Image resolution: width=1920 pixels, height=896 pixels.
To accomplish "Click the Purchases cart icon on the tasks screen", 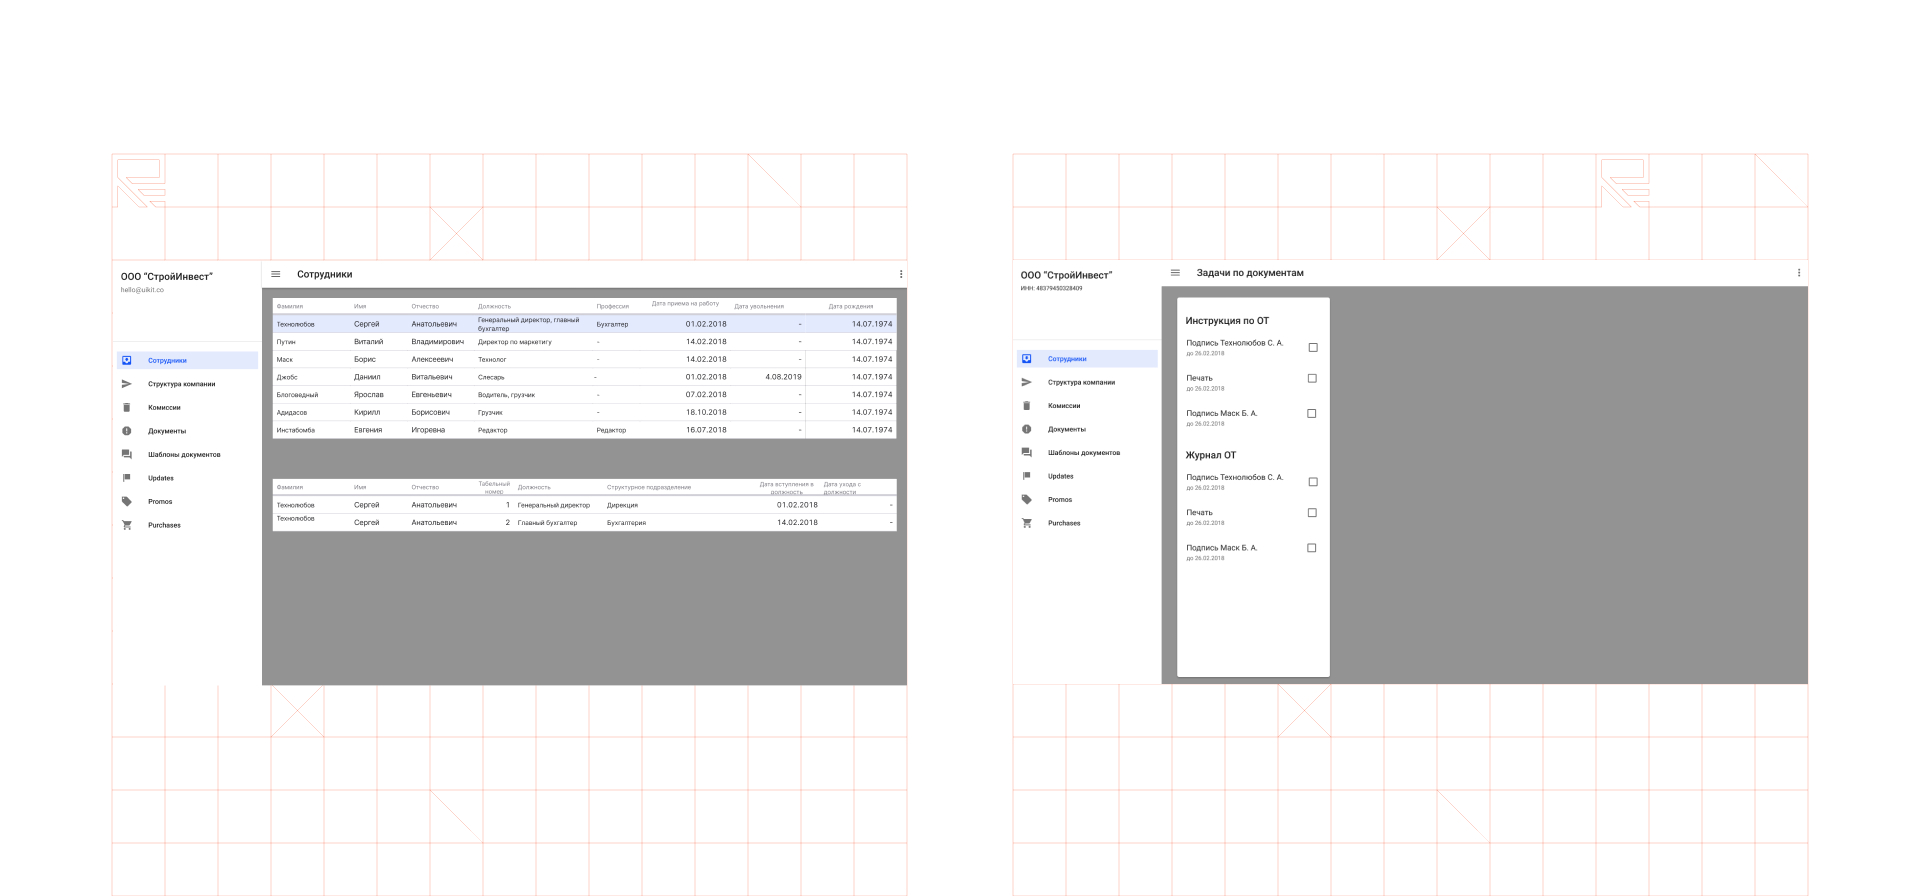I will [x=1027, y=523].
